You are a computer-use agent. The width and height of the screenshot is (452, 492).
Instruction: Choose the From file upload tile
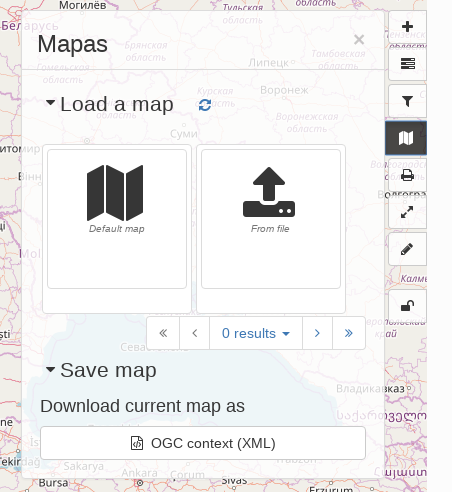coord(271,219)
